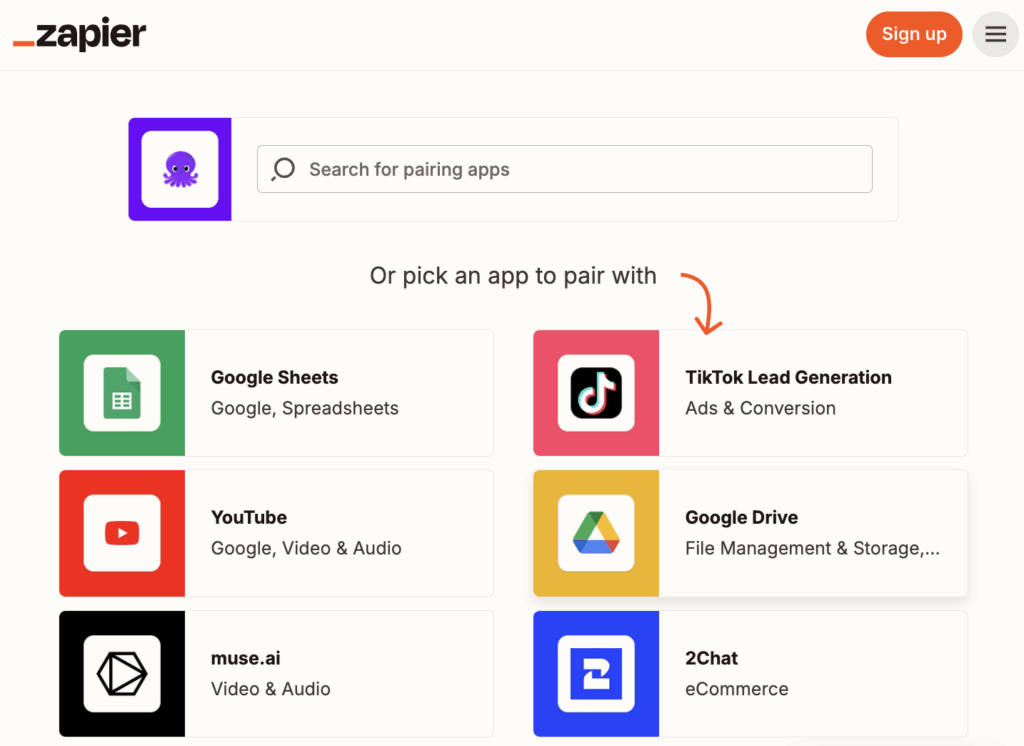
Task: Select the YouTube play icon
Action: tap(122, 533)
